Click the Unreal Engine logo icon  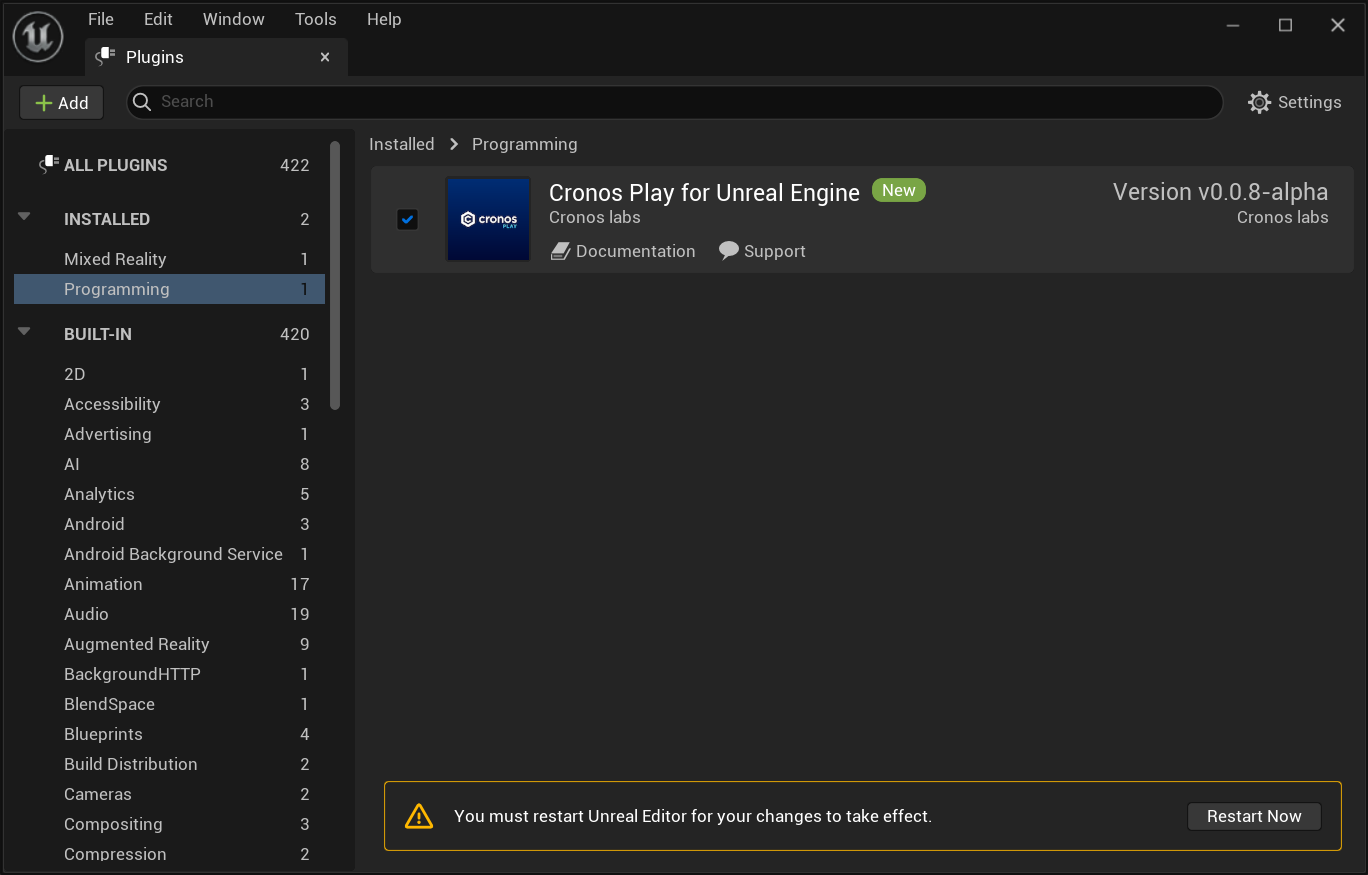(38, 38)
